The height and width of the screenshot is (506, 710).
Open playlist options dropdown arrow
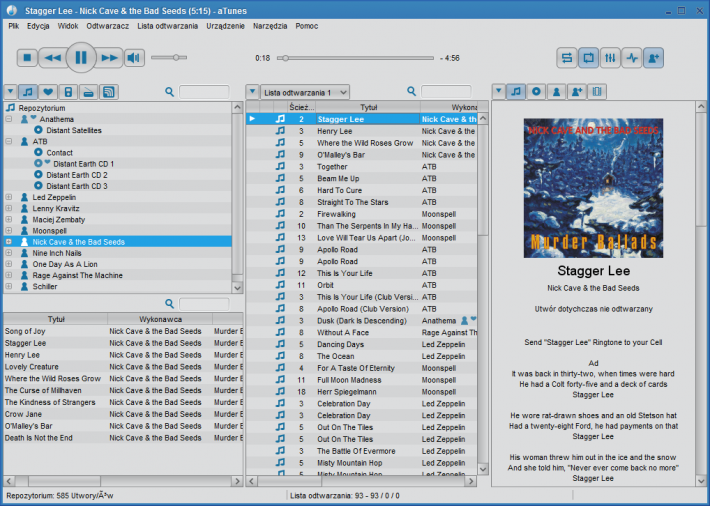[252, 92]
